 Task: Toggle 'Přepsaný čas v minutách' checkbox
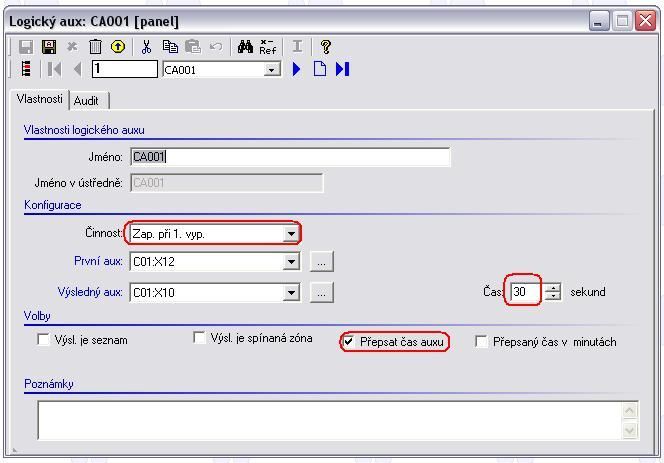pos(481,342)
